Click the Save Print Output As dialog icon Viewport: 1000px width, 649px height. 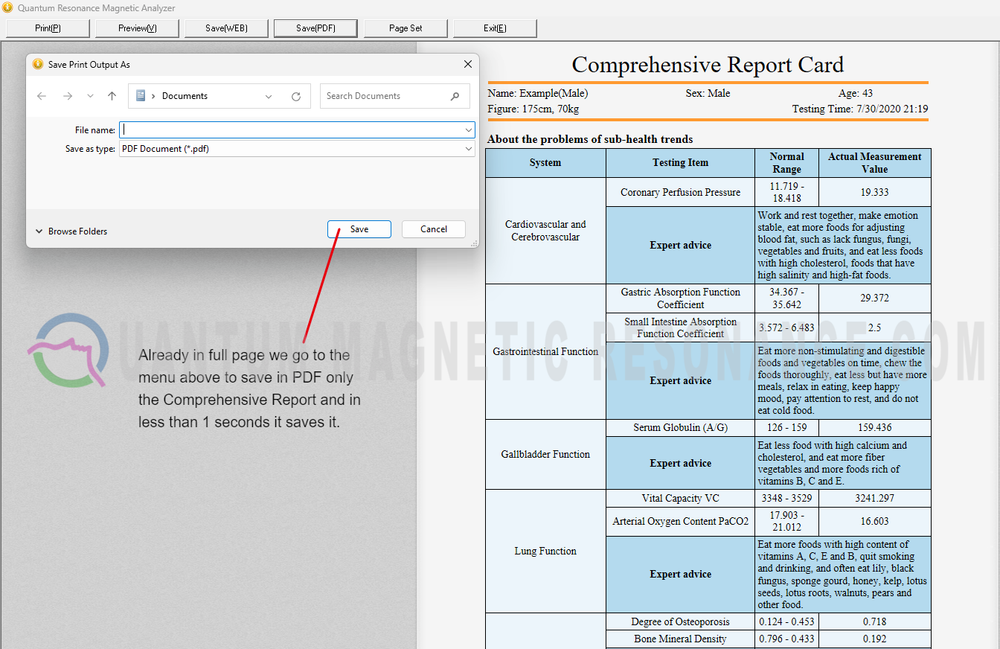click(x=37, y=63)
